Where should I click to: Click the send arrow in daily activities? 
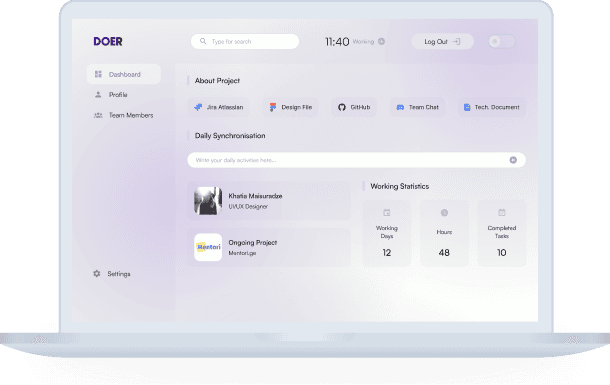[x=513, y=160]
